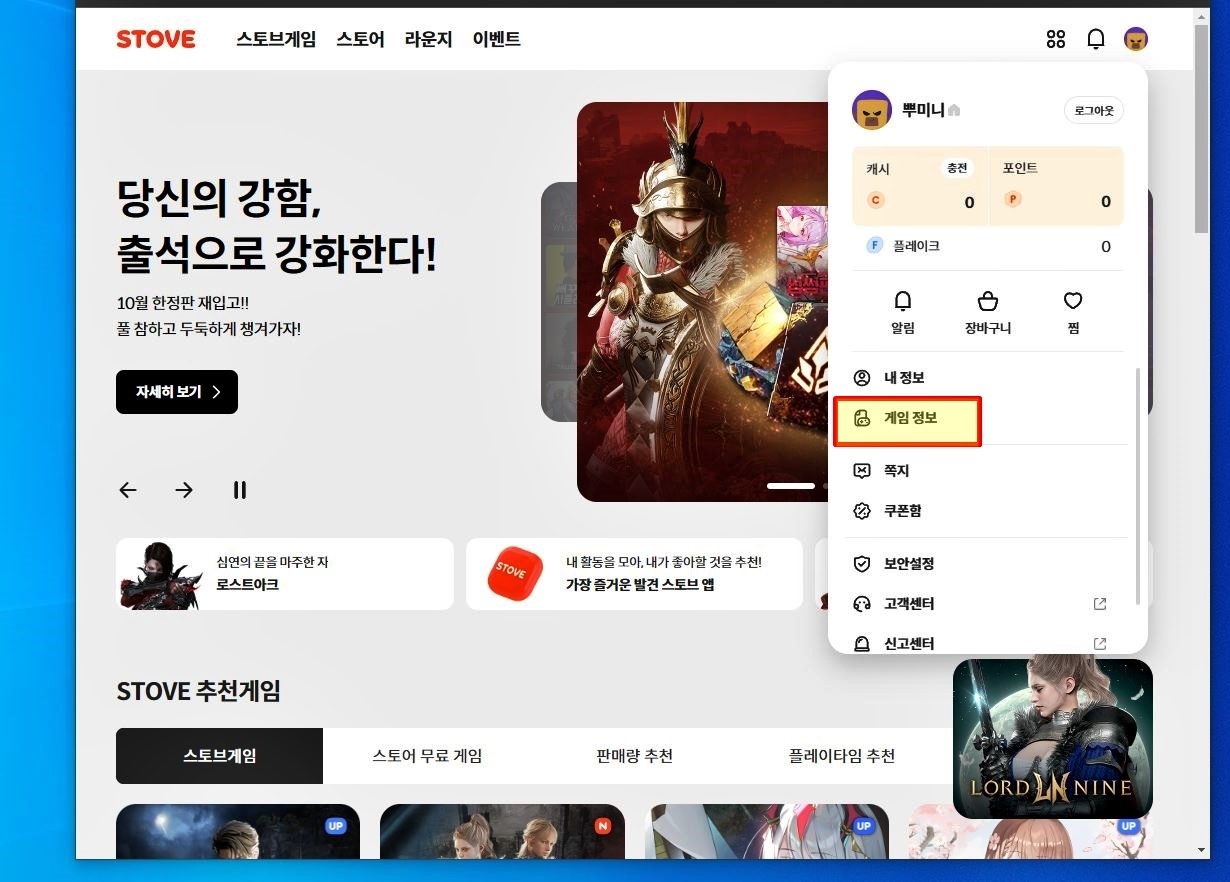Select the 판매량 추천 tab

(x=634, y=756)
